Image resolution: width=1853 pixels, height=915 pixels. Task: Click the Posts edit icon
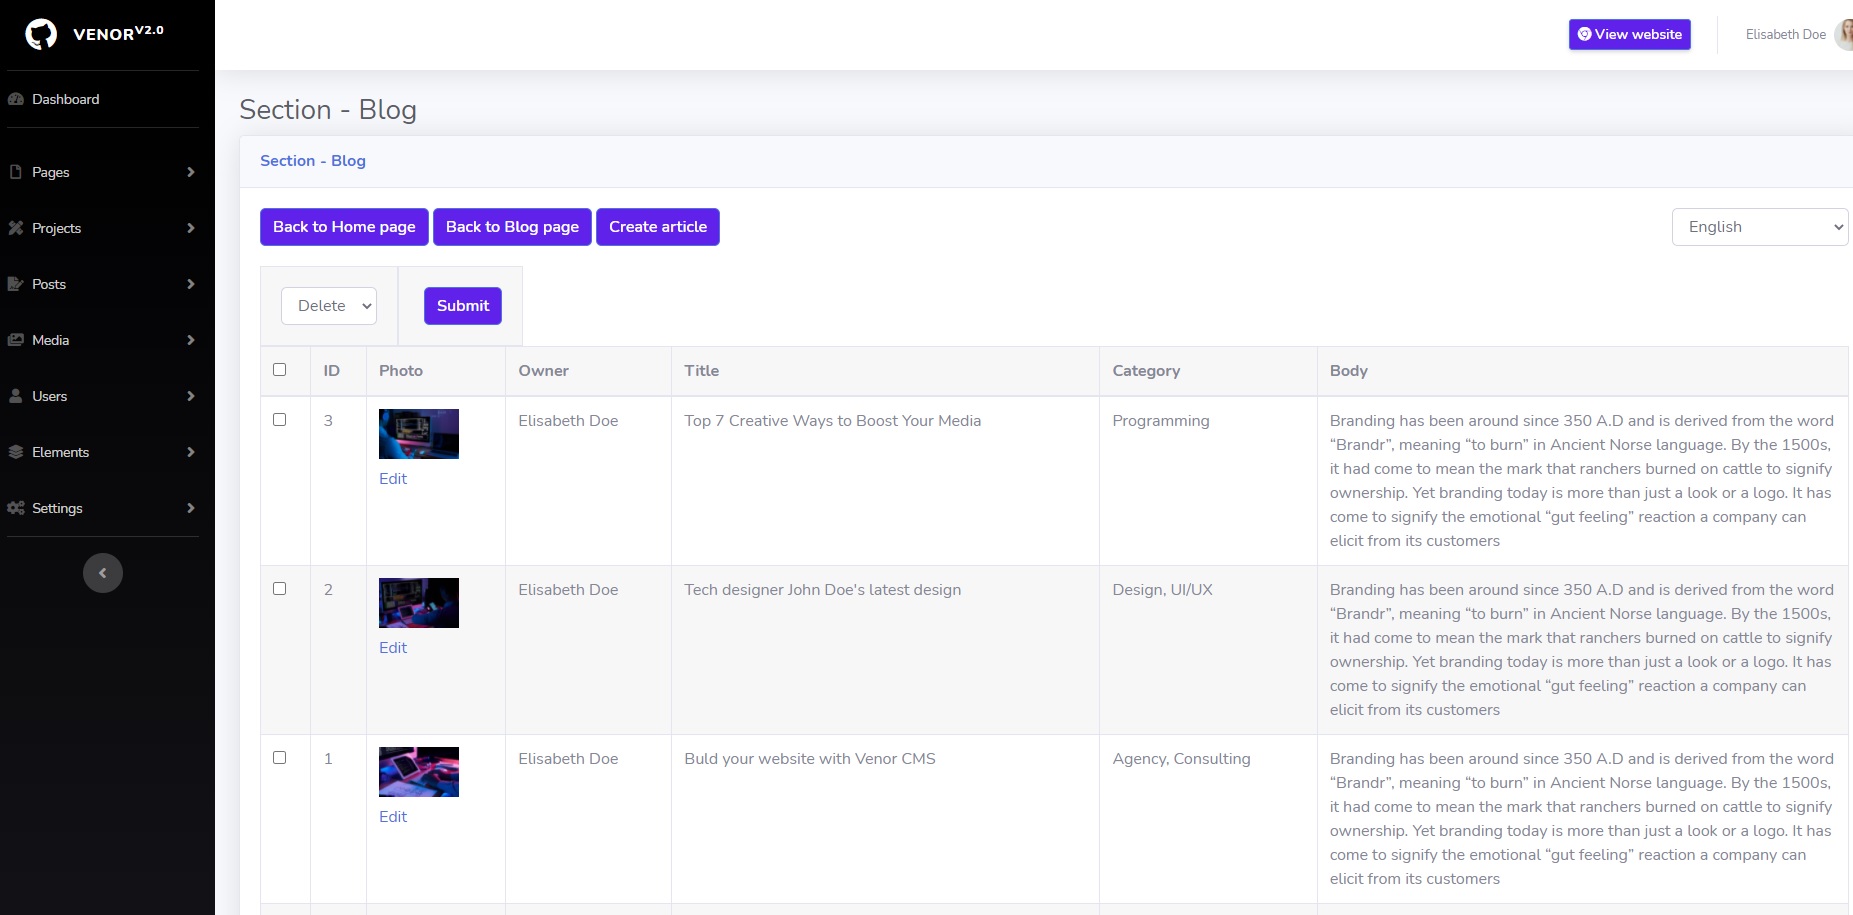click(x=16, y=284)
